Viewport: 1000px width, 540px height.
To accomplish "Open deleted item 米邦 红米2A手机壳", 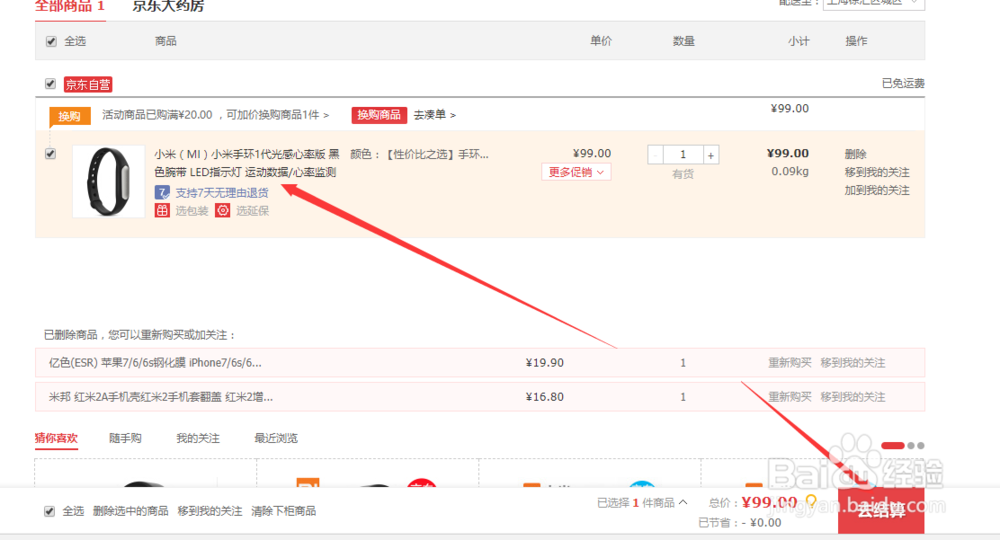I will [x=161, y=397].
